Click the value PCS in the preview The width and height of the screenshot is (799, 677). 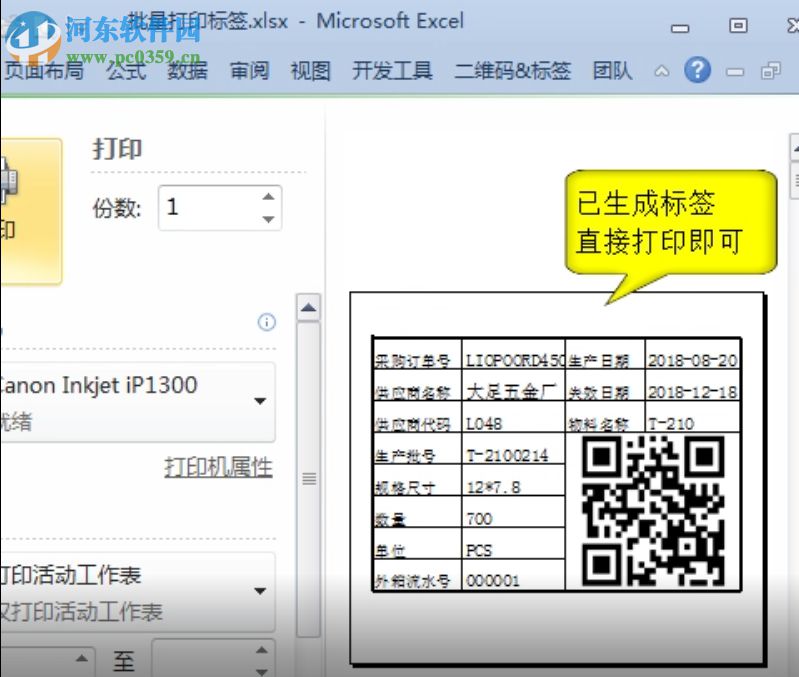(x=479, y=550)
